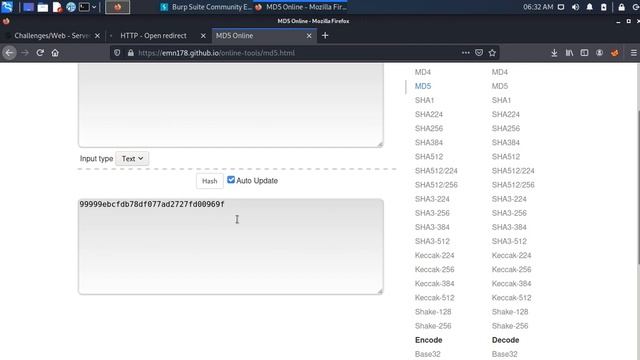Open MD5 link in right column
This screenshot has height=360, width=640.
[500, 86]
